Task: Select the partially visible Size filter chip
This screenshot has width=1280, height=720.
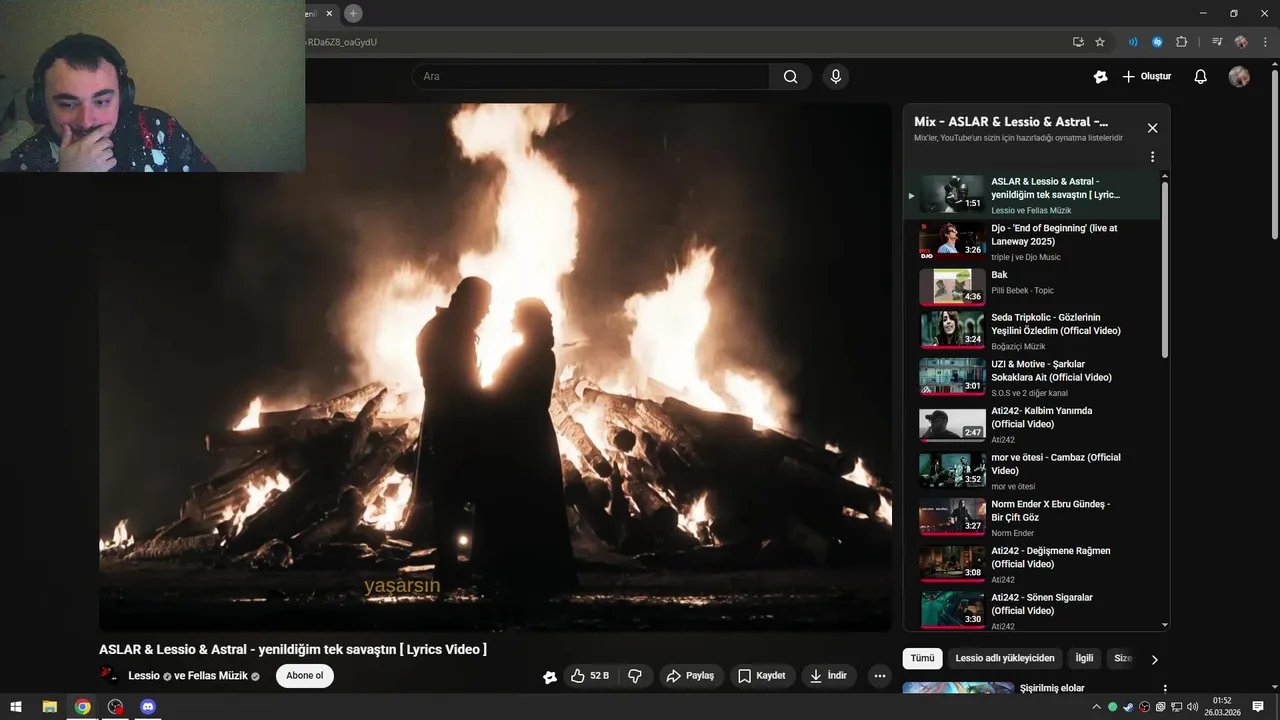Action: point(1122,658)
